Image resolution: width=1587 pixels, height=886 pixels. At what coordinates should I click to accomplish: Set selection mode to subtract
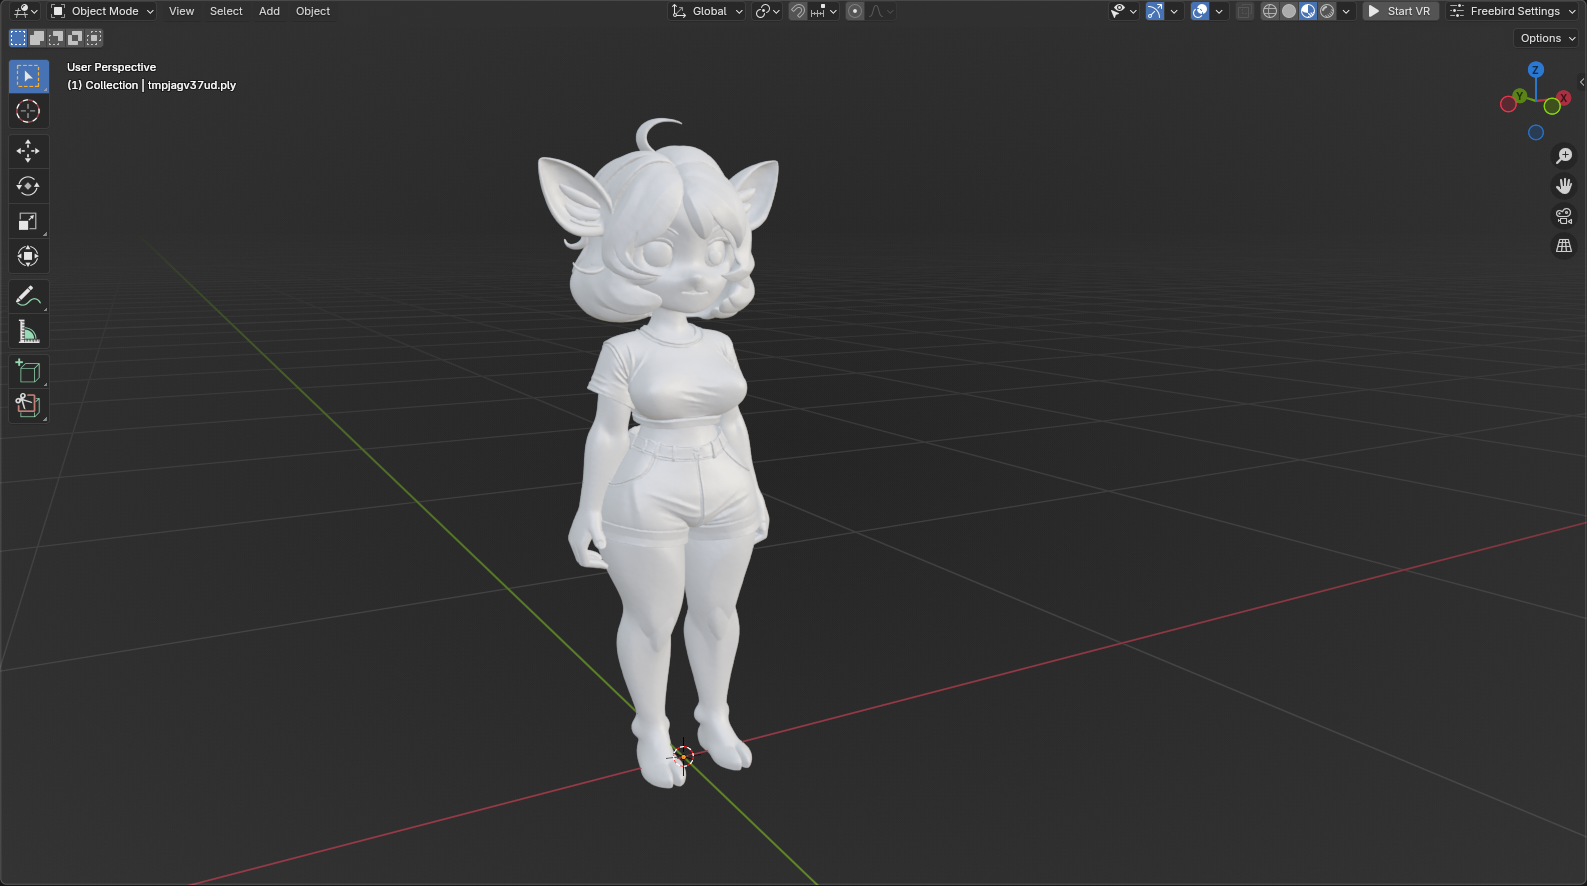(56, 38)
